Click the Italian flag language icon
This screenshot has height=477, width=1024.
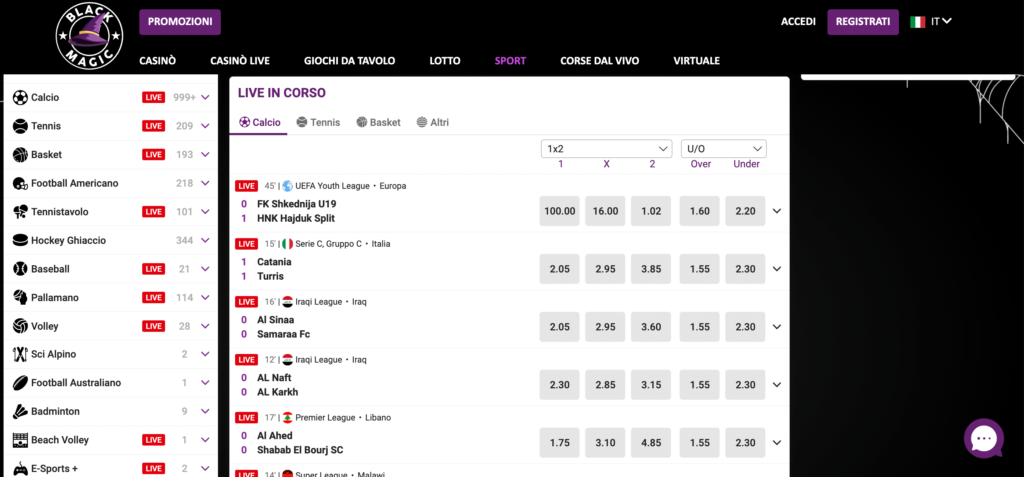918,22
